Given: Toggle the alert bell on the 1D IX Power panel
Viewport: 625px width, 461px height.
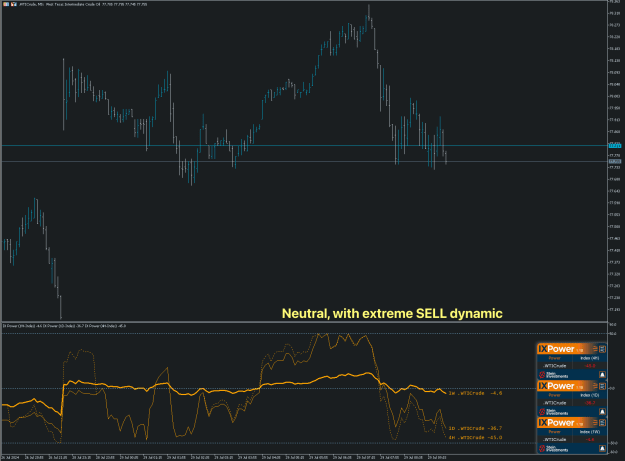Looking at the screenshot, I should [x=602, y=412].
